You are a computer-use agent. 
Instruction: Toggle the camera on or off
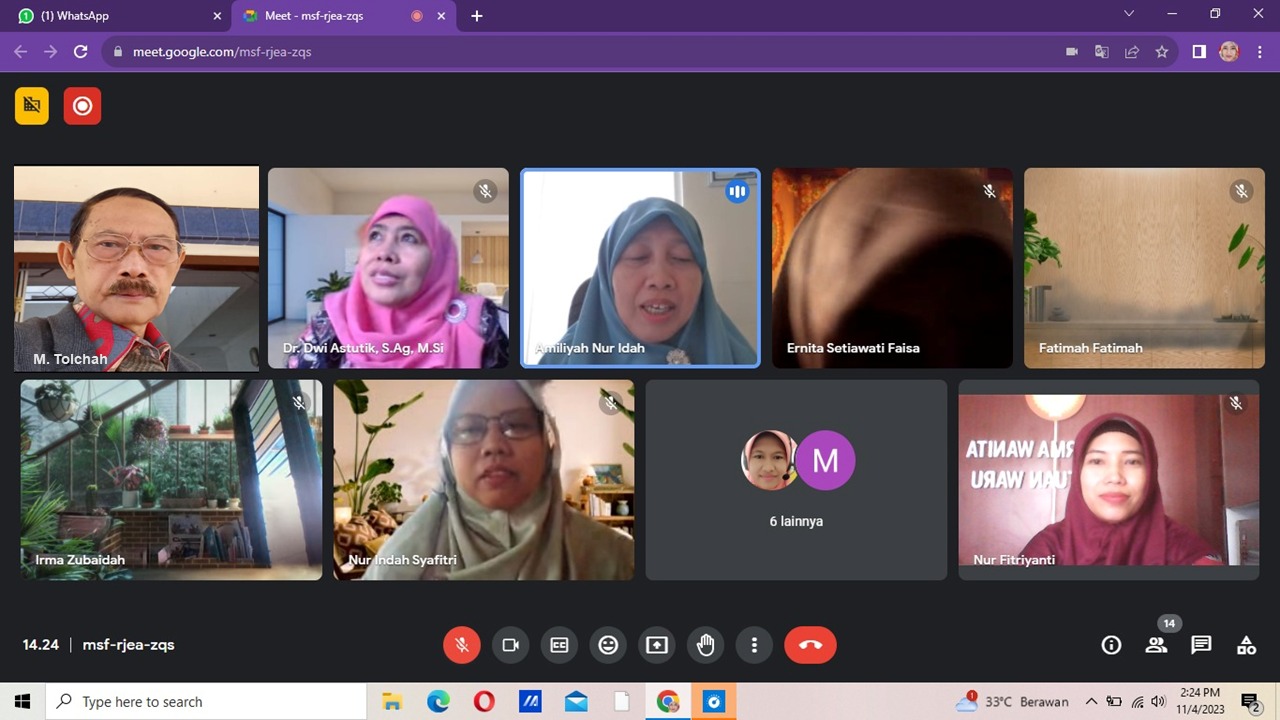510,645
